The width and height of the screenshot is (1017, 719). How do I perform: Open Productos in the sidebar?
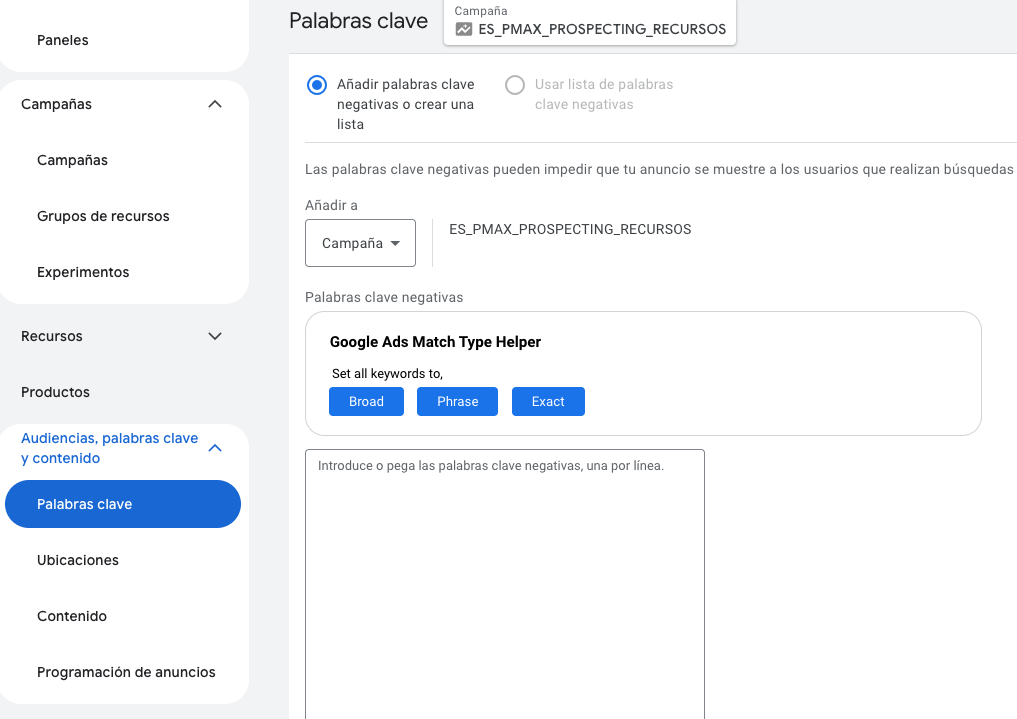55,392
